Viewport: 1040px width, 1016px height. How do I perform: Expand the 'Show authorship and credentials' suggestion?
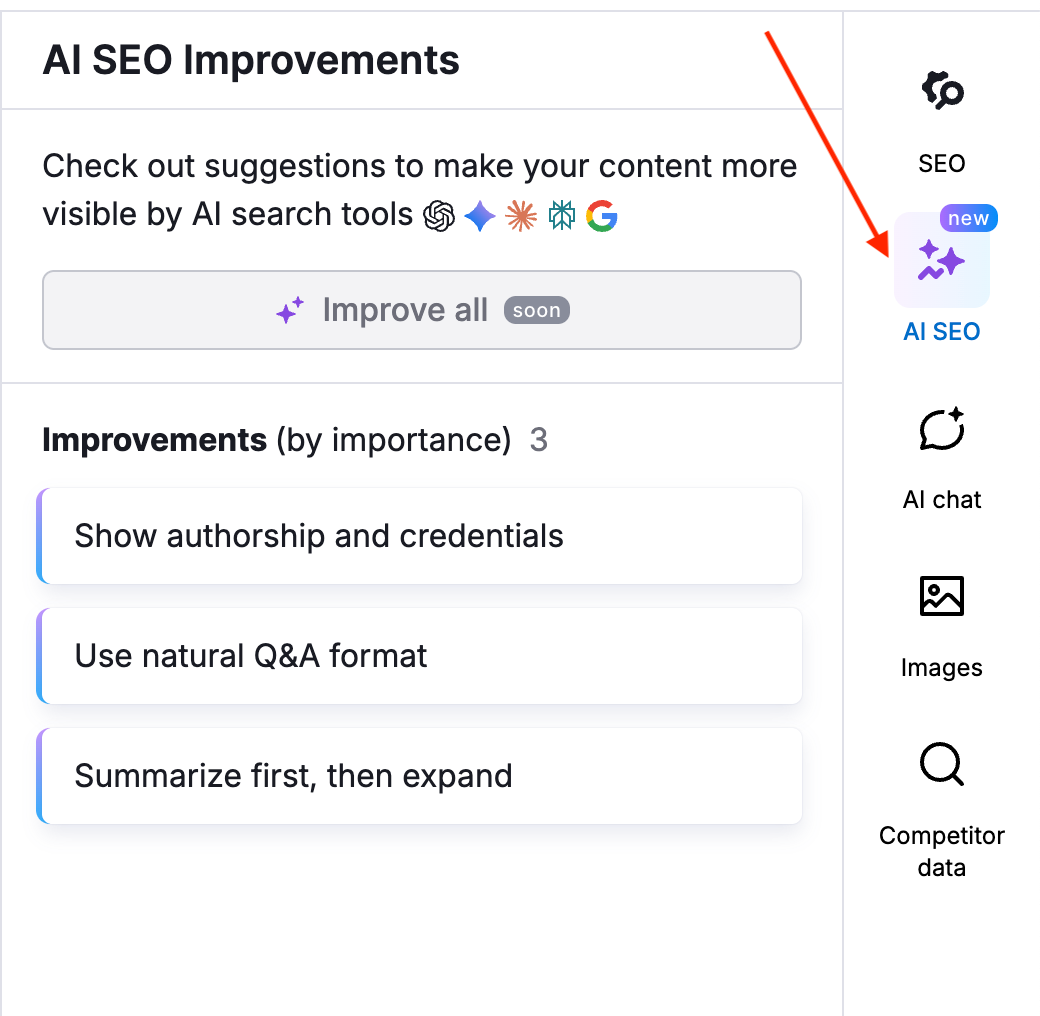(421, 536)
